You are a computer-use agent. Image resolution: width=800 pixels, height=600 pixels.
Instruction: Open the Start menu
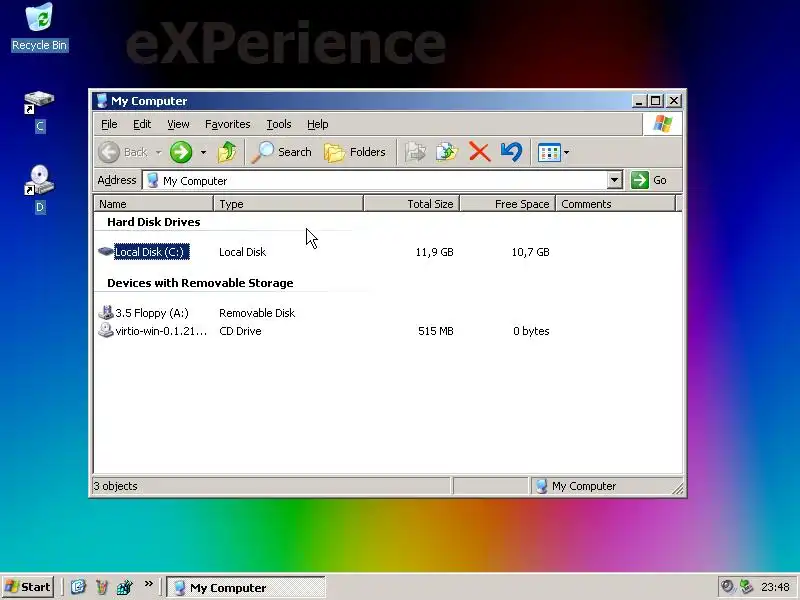pyautogui.click(x=28, y=587)
